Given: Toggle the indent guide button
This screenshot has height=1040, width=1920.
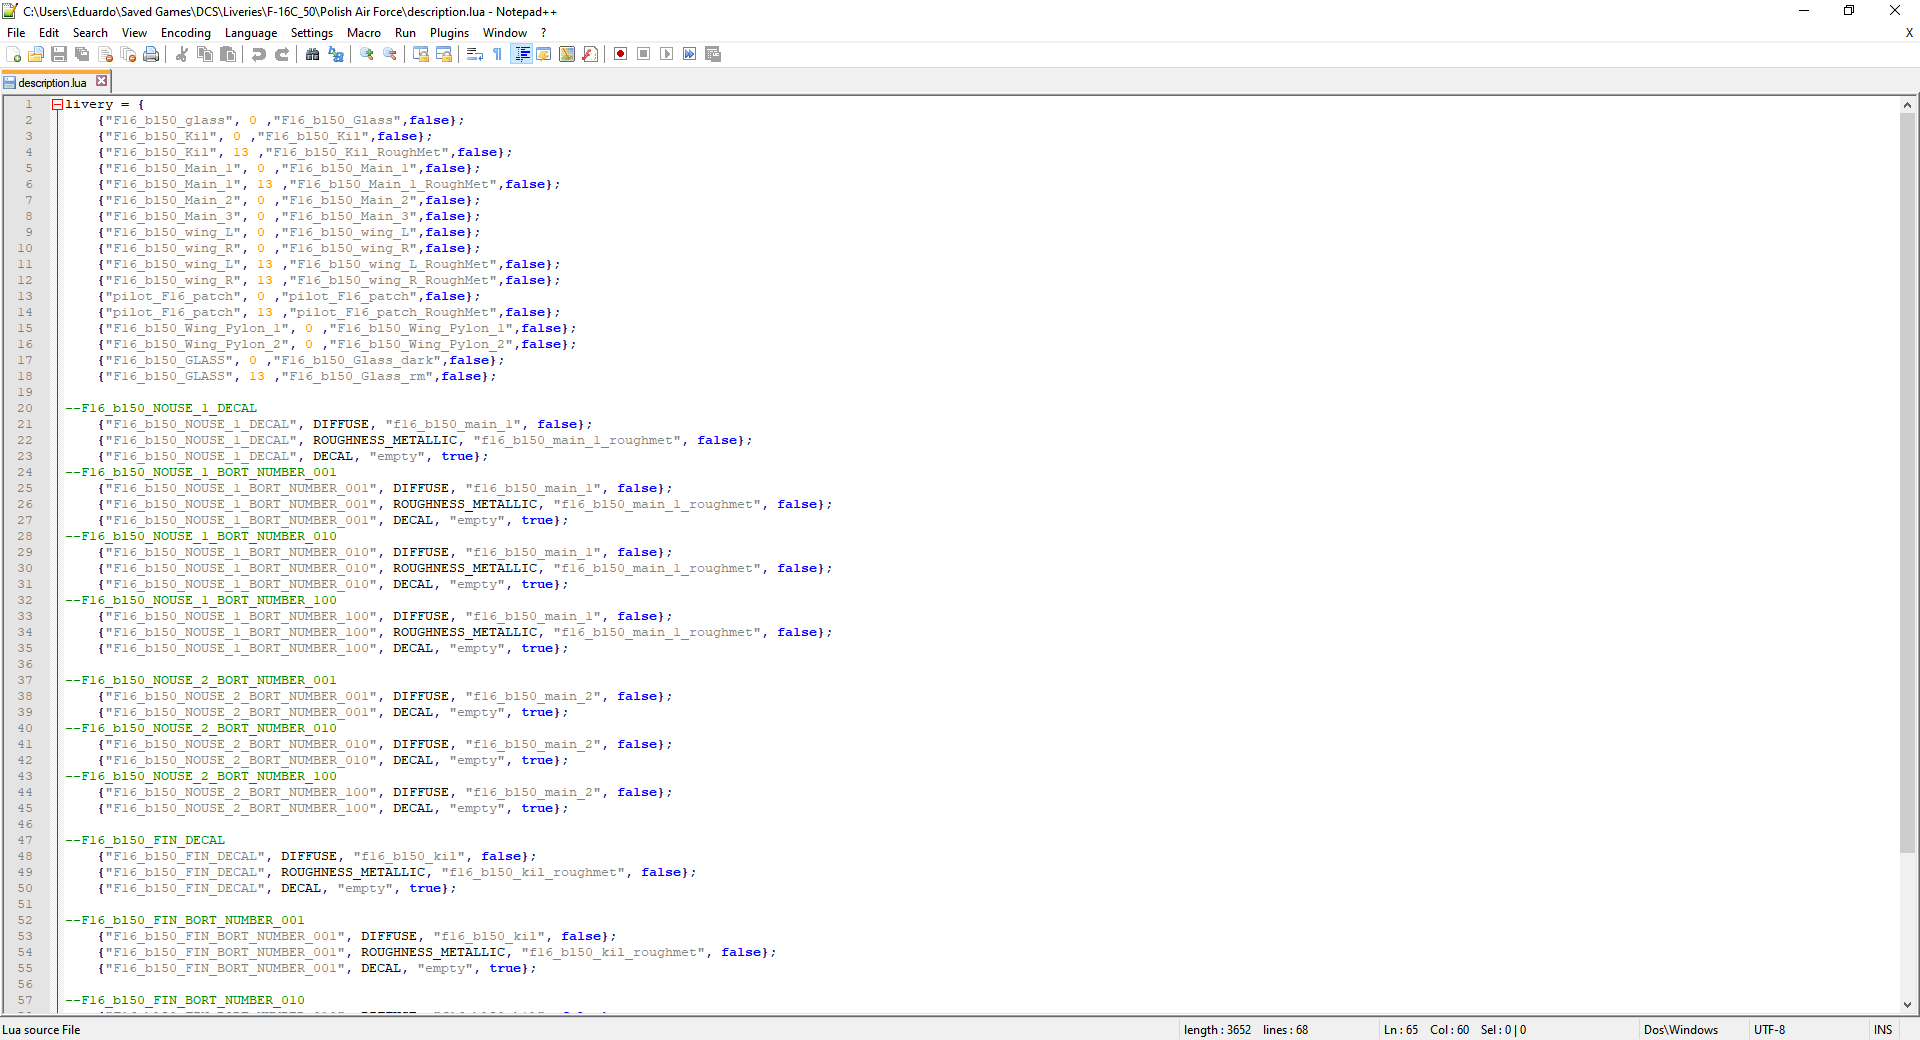Looking at the screenshot, I should pos(521,54).
